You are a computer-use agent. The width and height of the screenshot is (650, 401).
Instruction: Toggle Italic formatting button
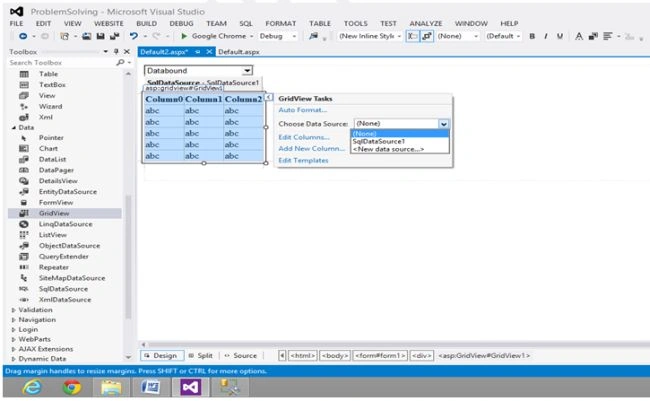pyautogui.click(x=546, y=36)
